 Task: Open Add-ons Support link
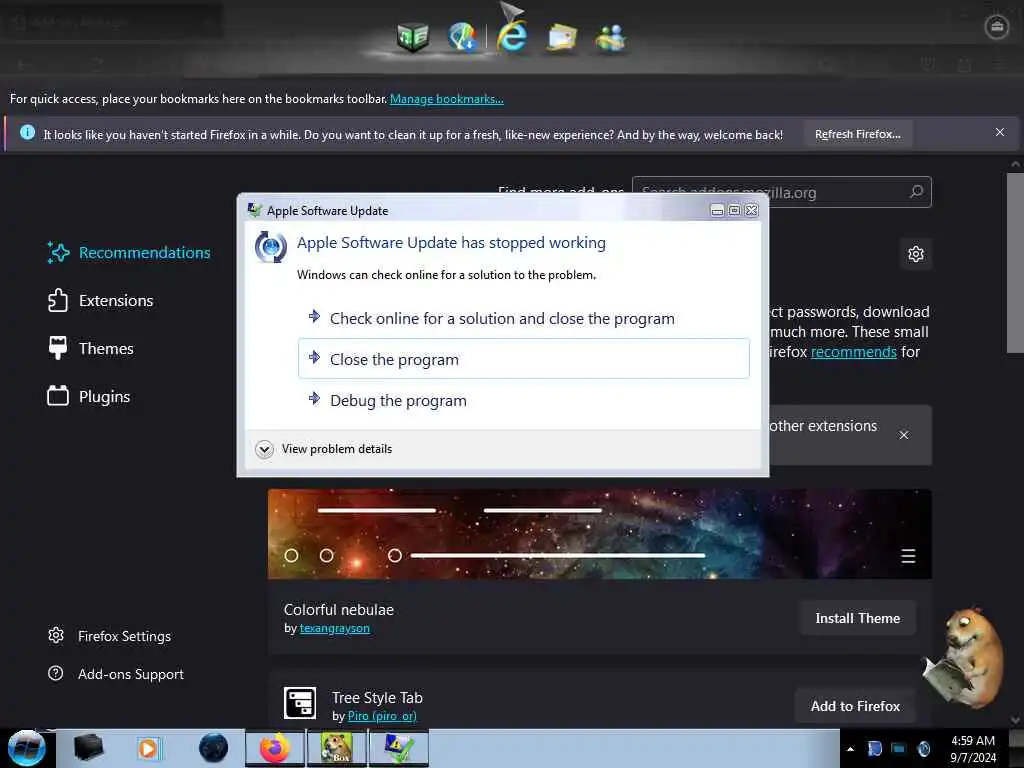point(116,674)
